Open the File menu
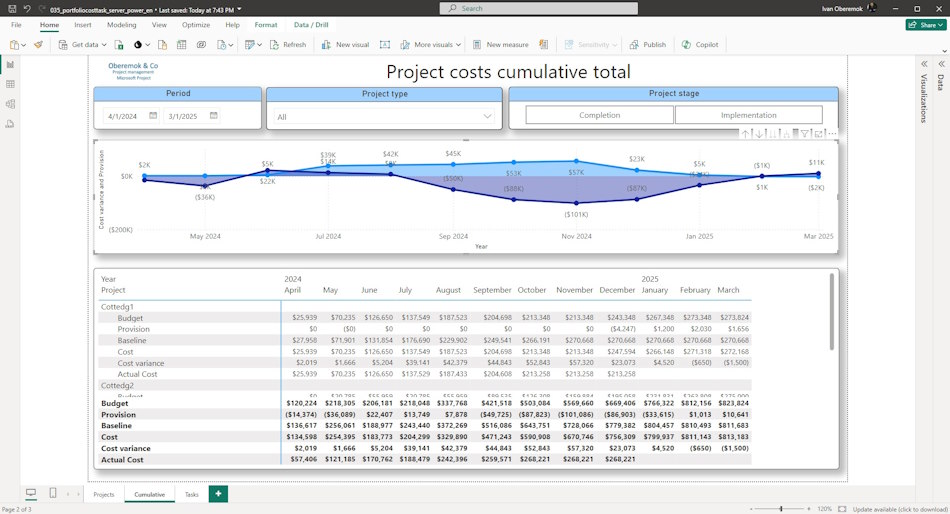 click(16, 25)
